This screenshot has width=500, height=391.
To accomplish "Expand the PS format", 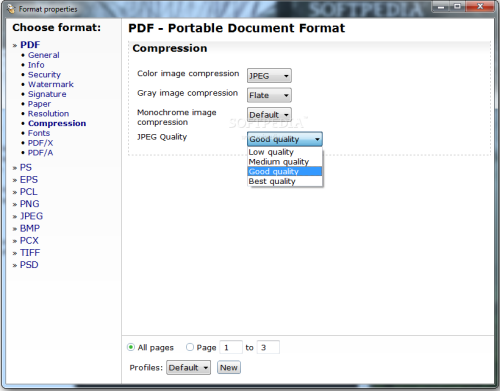I will click(26, 167).
